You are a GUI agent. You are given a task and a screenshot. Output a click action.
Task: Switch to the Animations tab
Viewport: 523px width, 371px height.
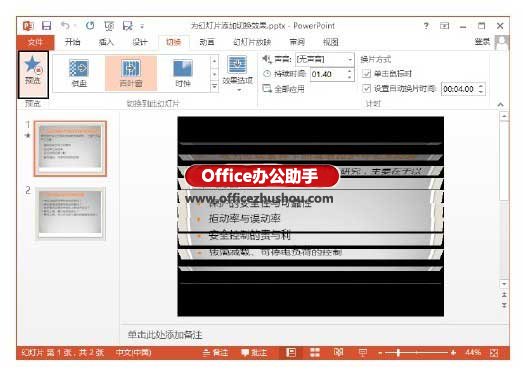tap(207, 42)
